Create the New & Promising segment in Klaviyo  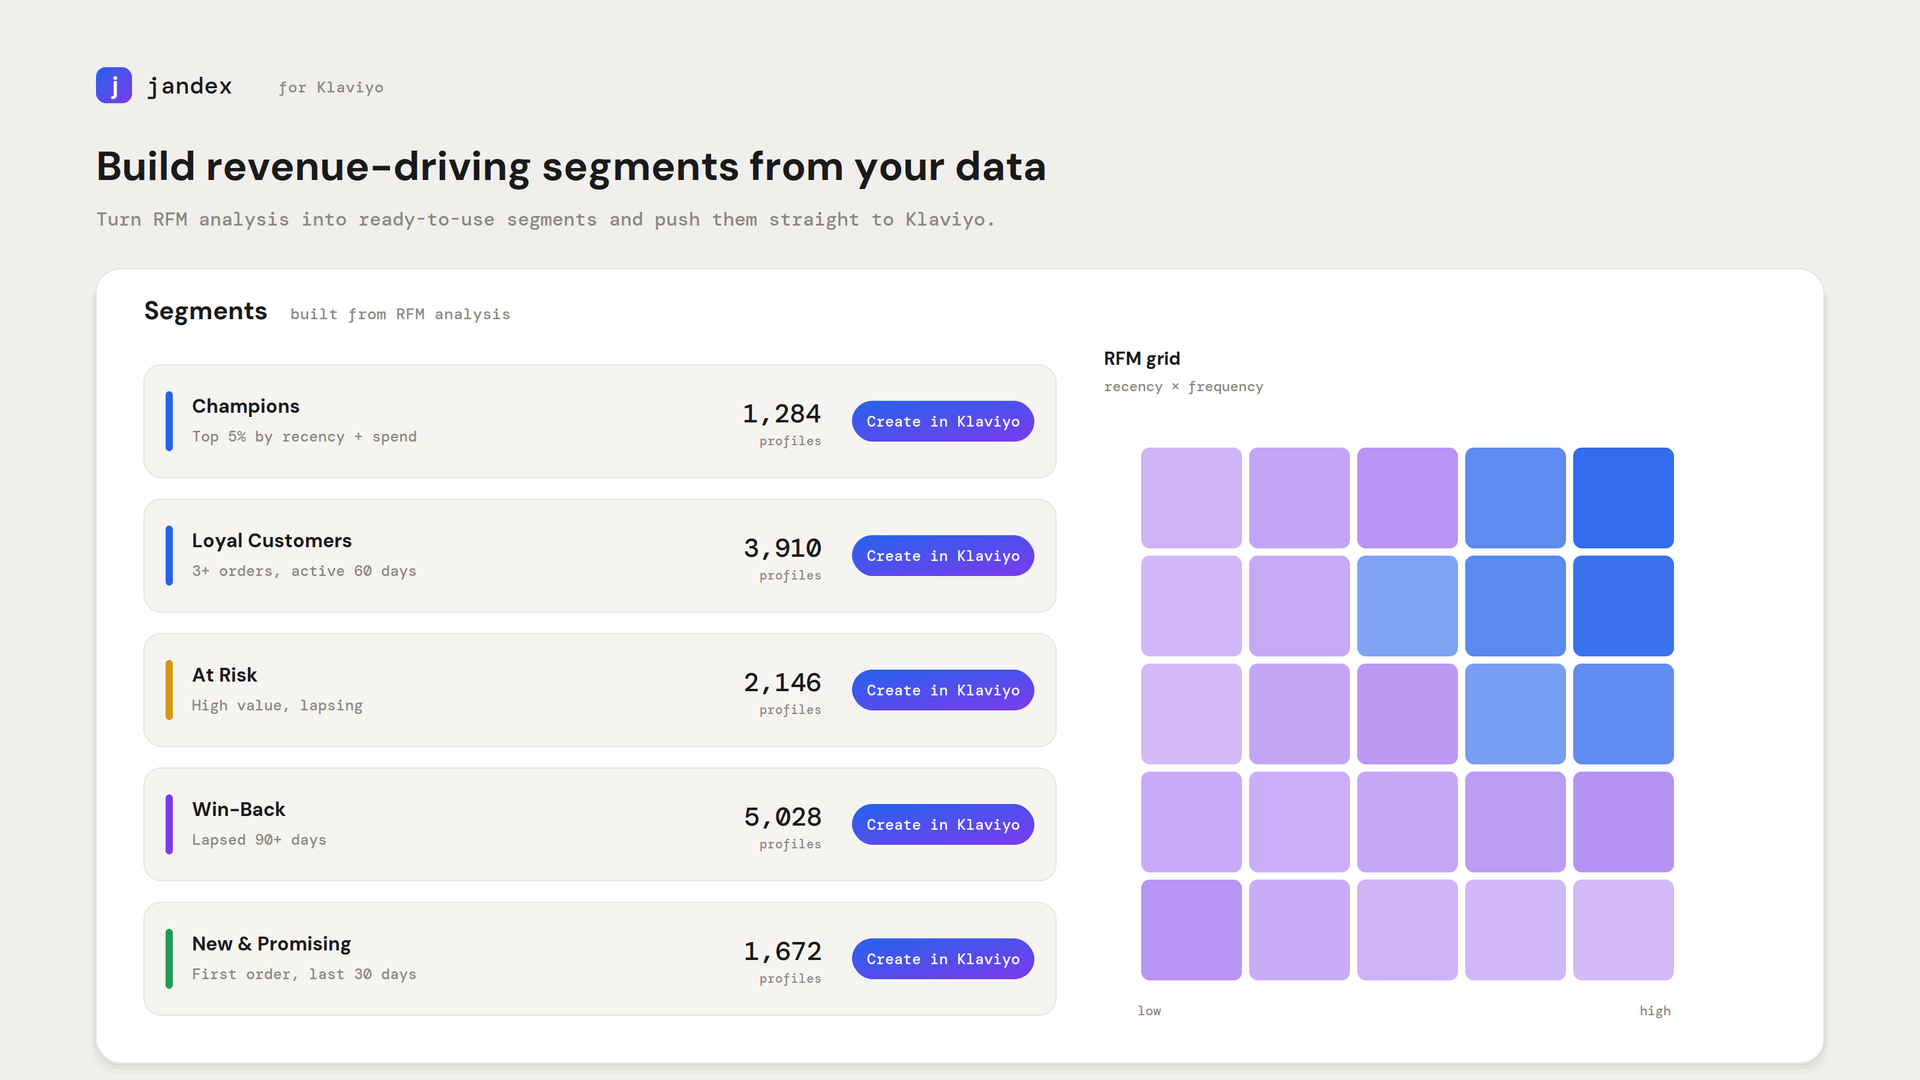point(943,959)
